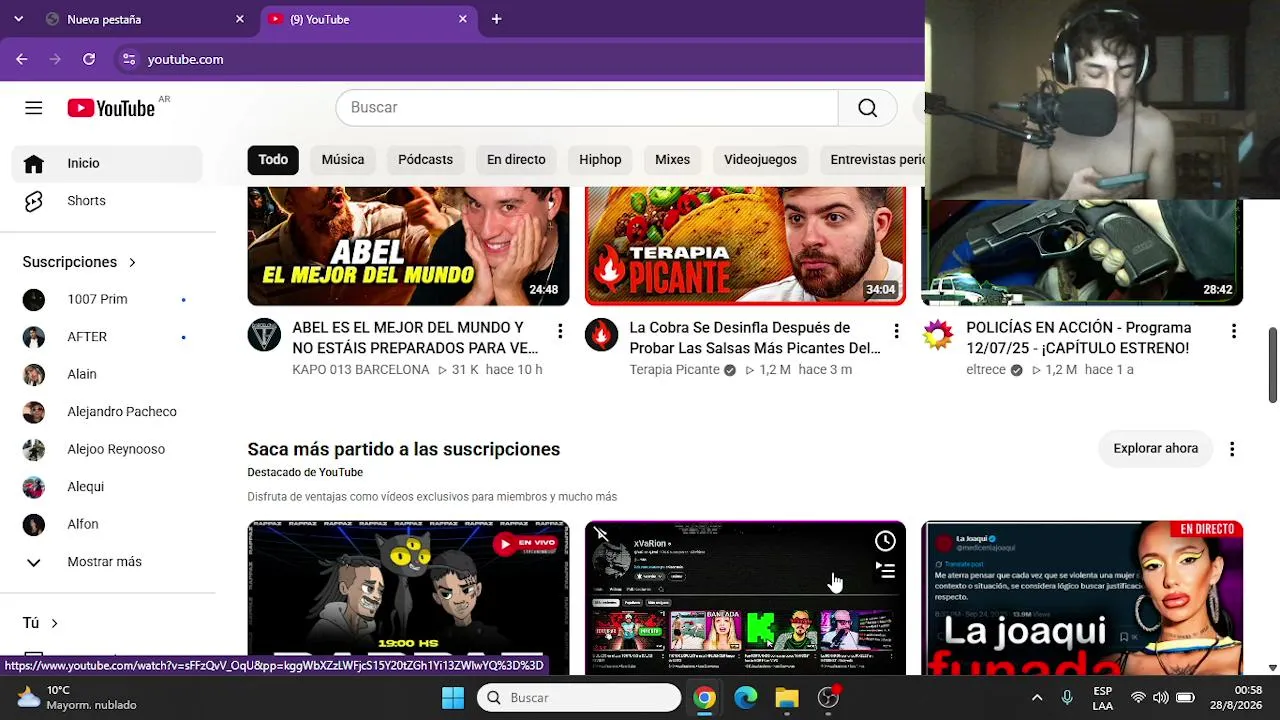Open video title POLICÍAS EN ACCIÓN Programa
Viewport: 1280px width, 720px height.
pos(1079,338)
